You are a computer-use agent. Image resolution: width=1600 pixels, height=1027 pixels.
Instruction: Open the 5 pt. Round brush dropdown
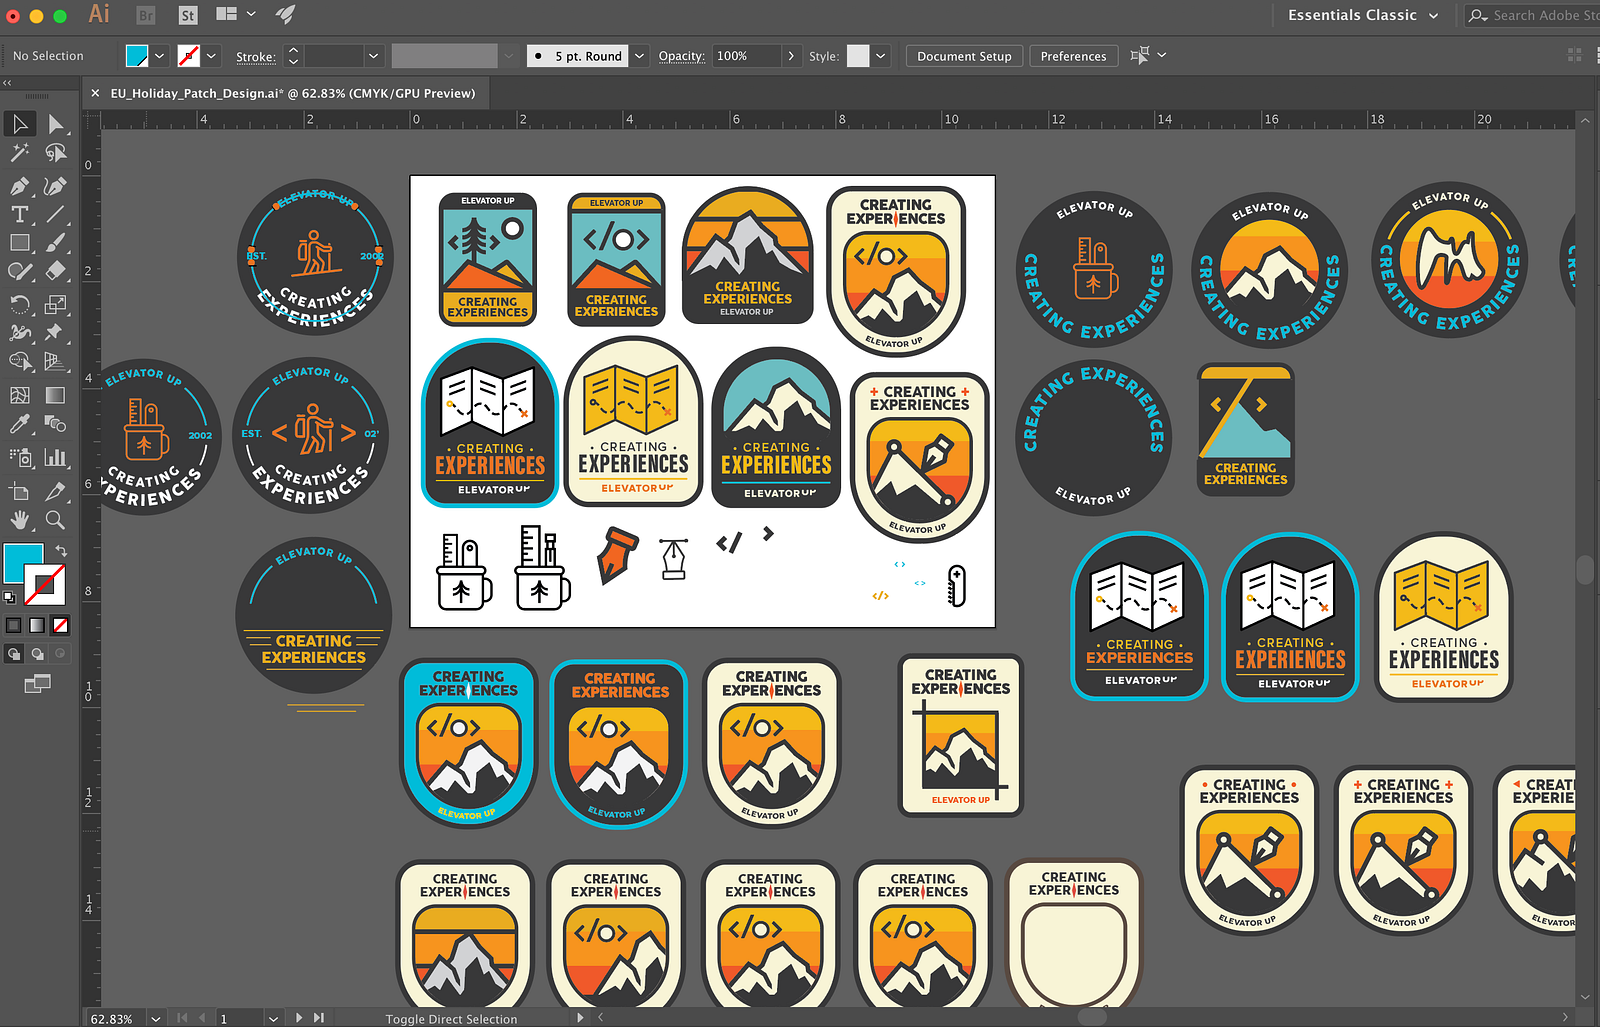tap(639, 56)
